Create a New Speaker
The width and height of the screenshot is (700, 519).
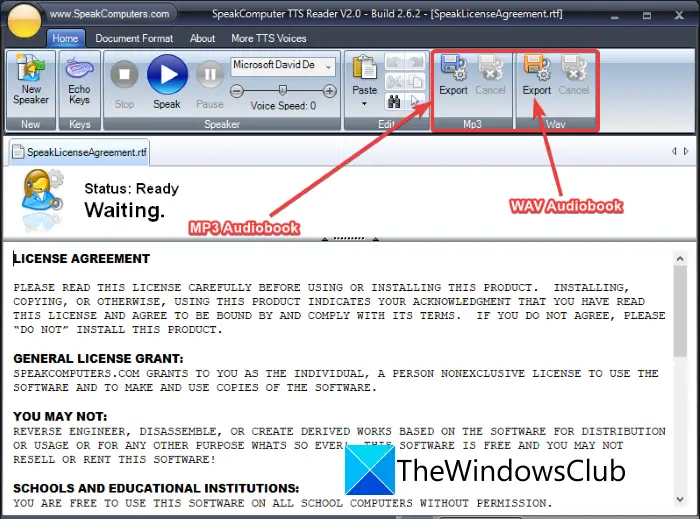tap(31, 80)
